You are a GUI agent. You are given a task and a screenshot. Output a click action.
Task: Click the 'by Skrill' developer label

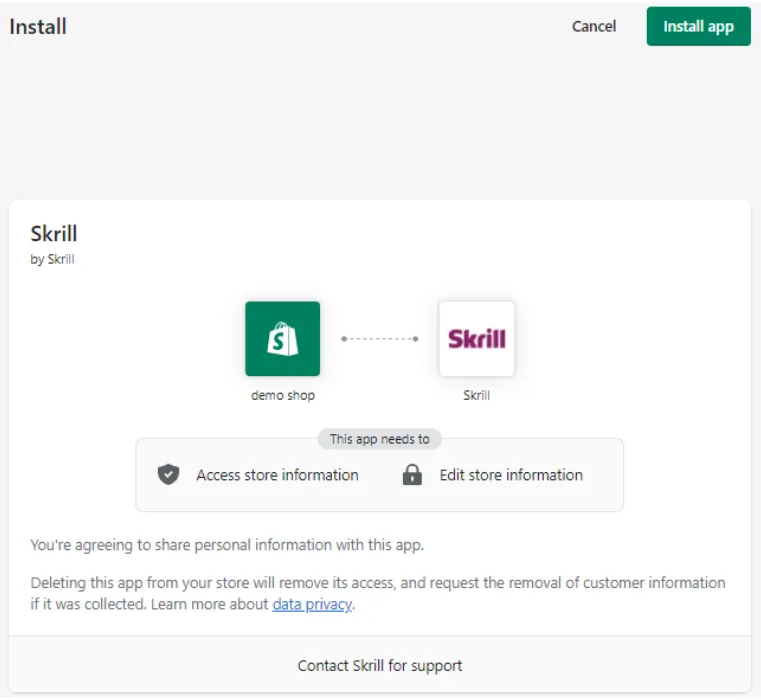point(53,259)
